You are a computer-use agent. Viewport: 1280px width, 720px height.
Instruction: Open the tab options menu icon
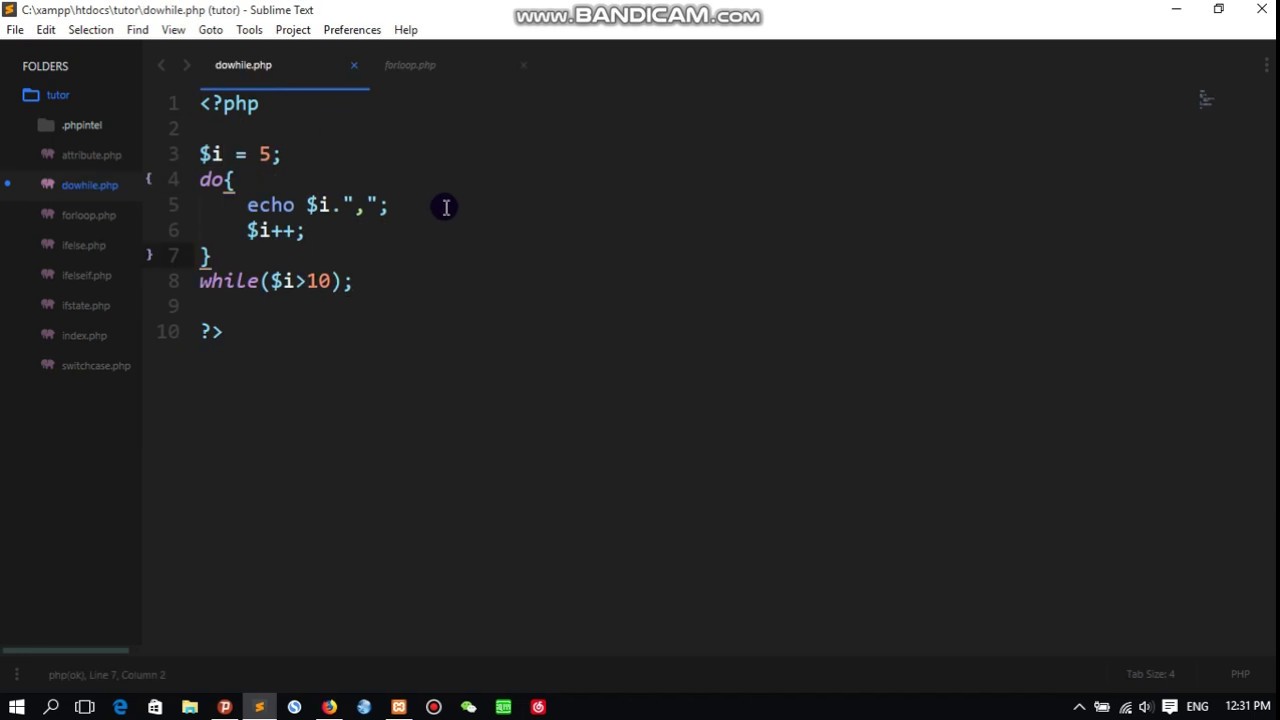coord(1266,65)
